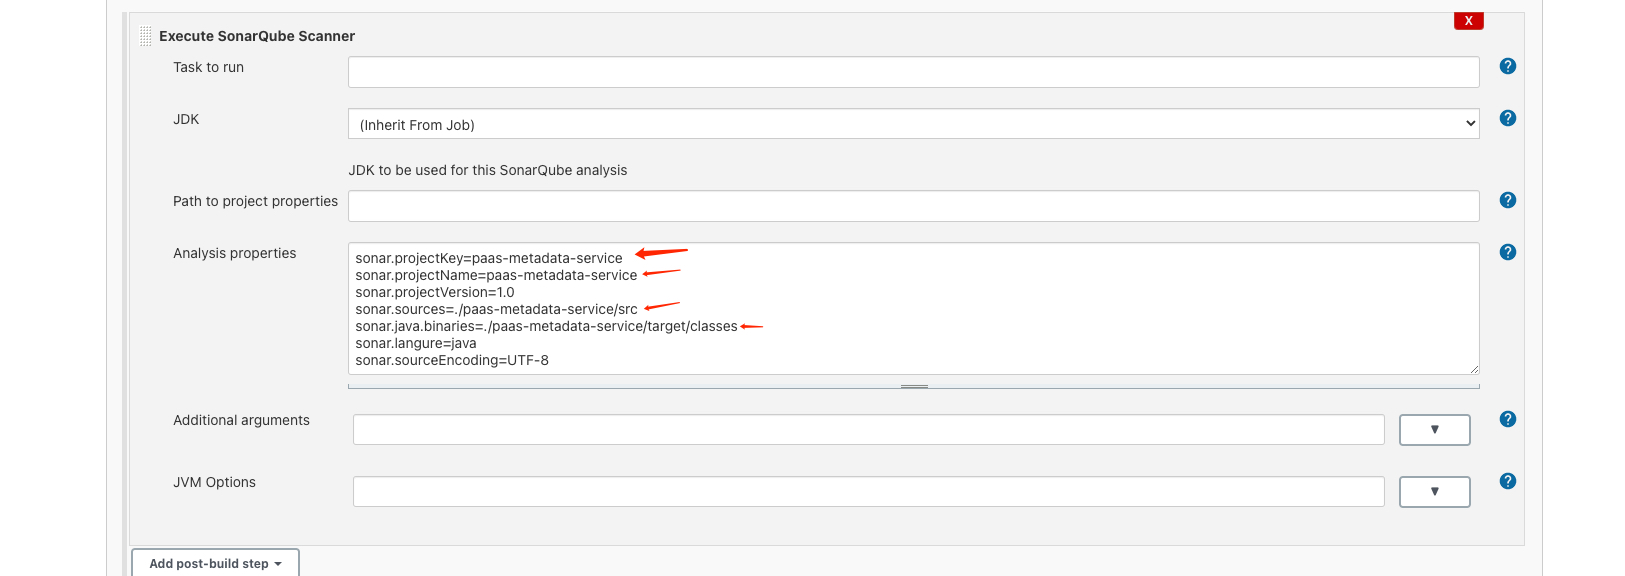Open help icon beside JDK dropdown
The image size is (1625, 576).
pyautogui.click(x=1508, y=118)
